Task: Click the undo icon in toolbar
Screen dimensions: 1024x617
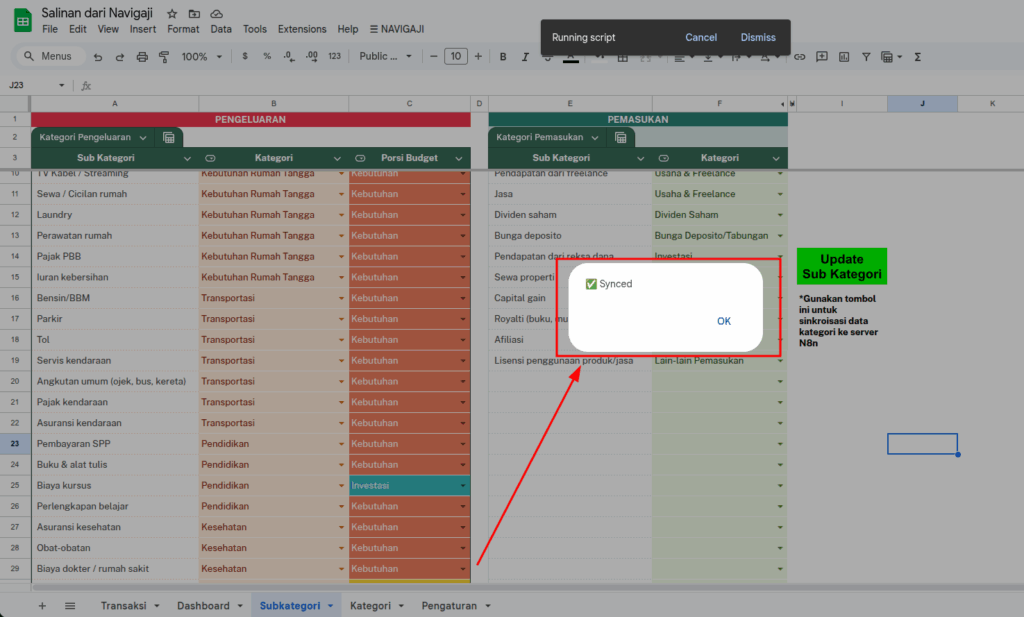Action: click(99, 57)
